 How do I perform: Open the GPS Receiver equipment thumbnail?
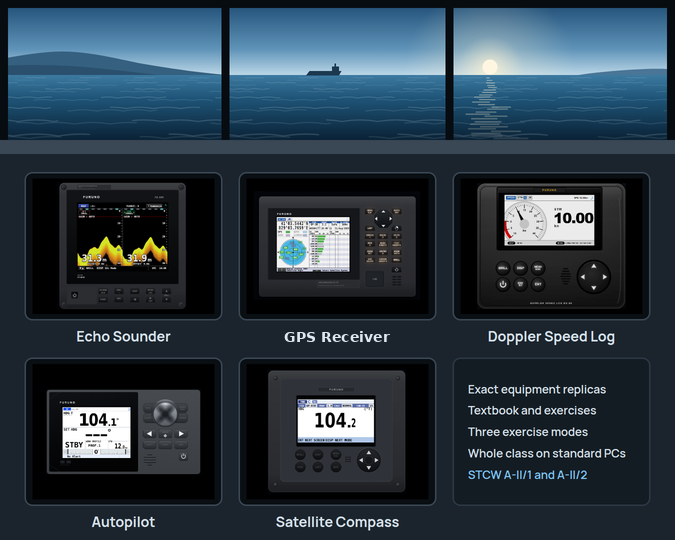(x=337, y=246)
